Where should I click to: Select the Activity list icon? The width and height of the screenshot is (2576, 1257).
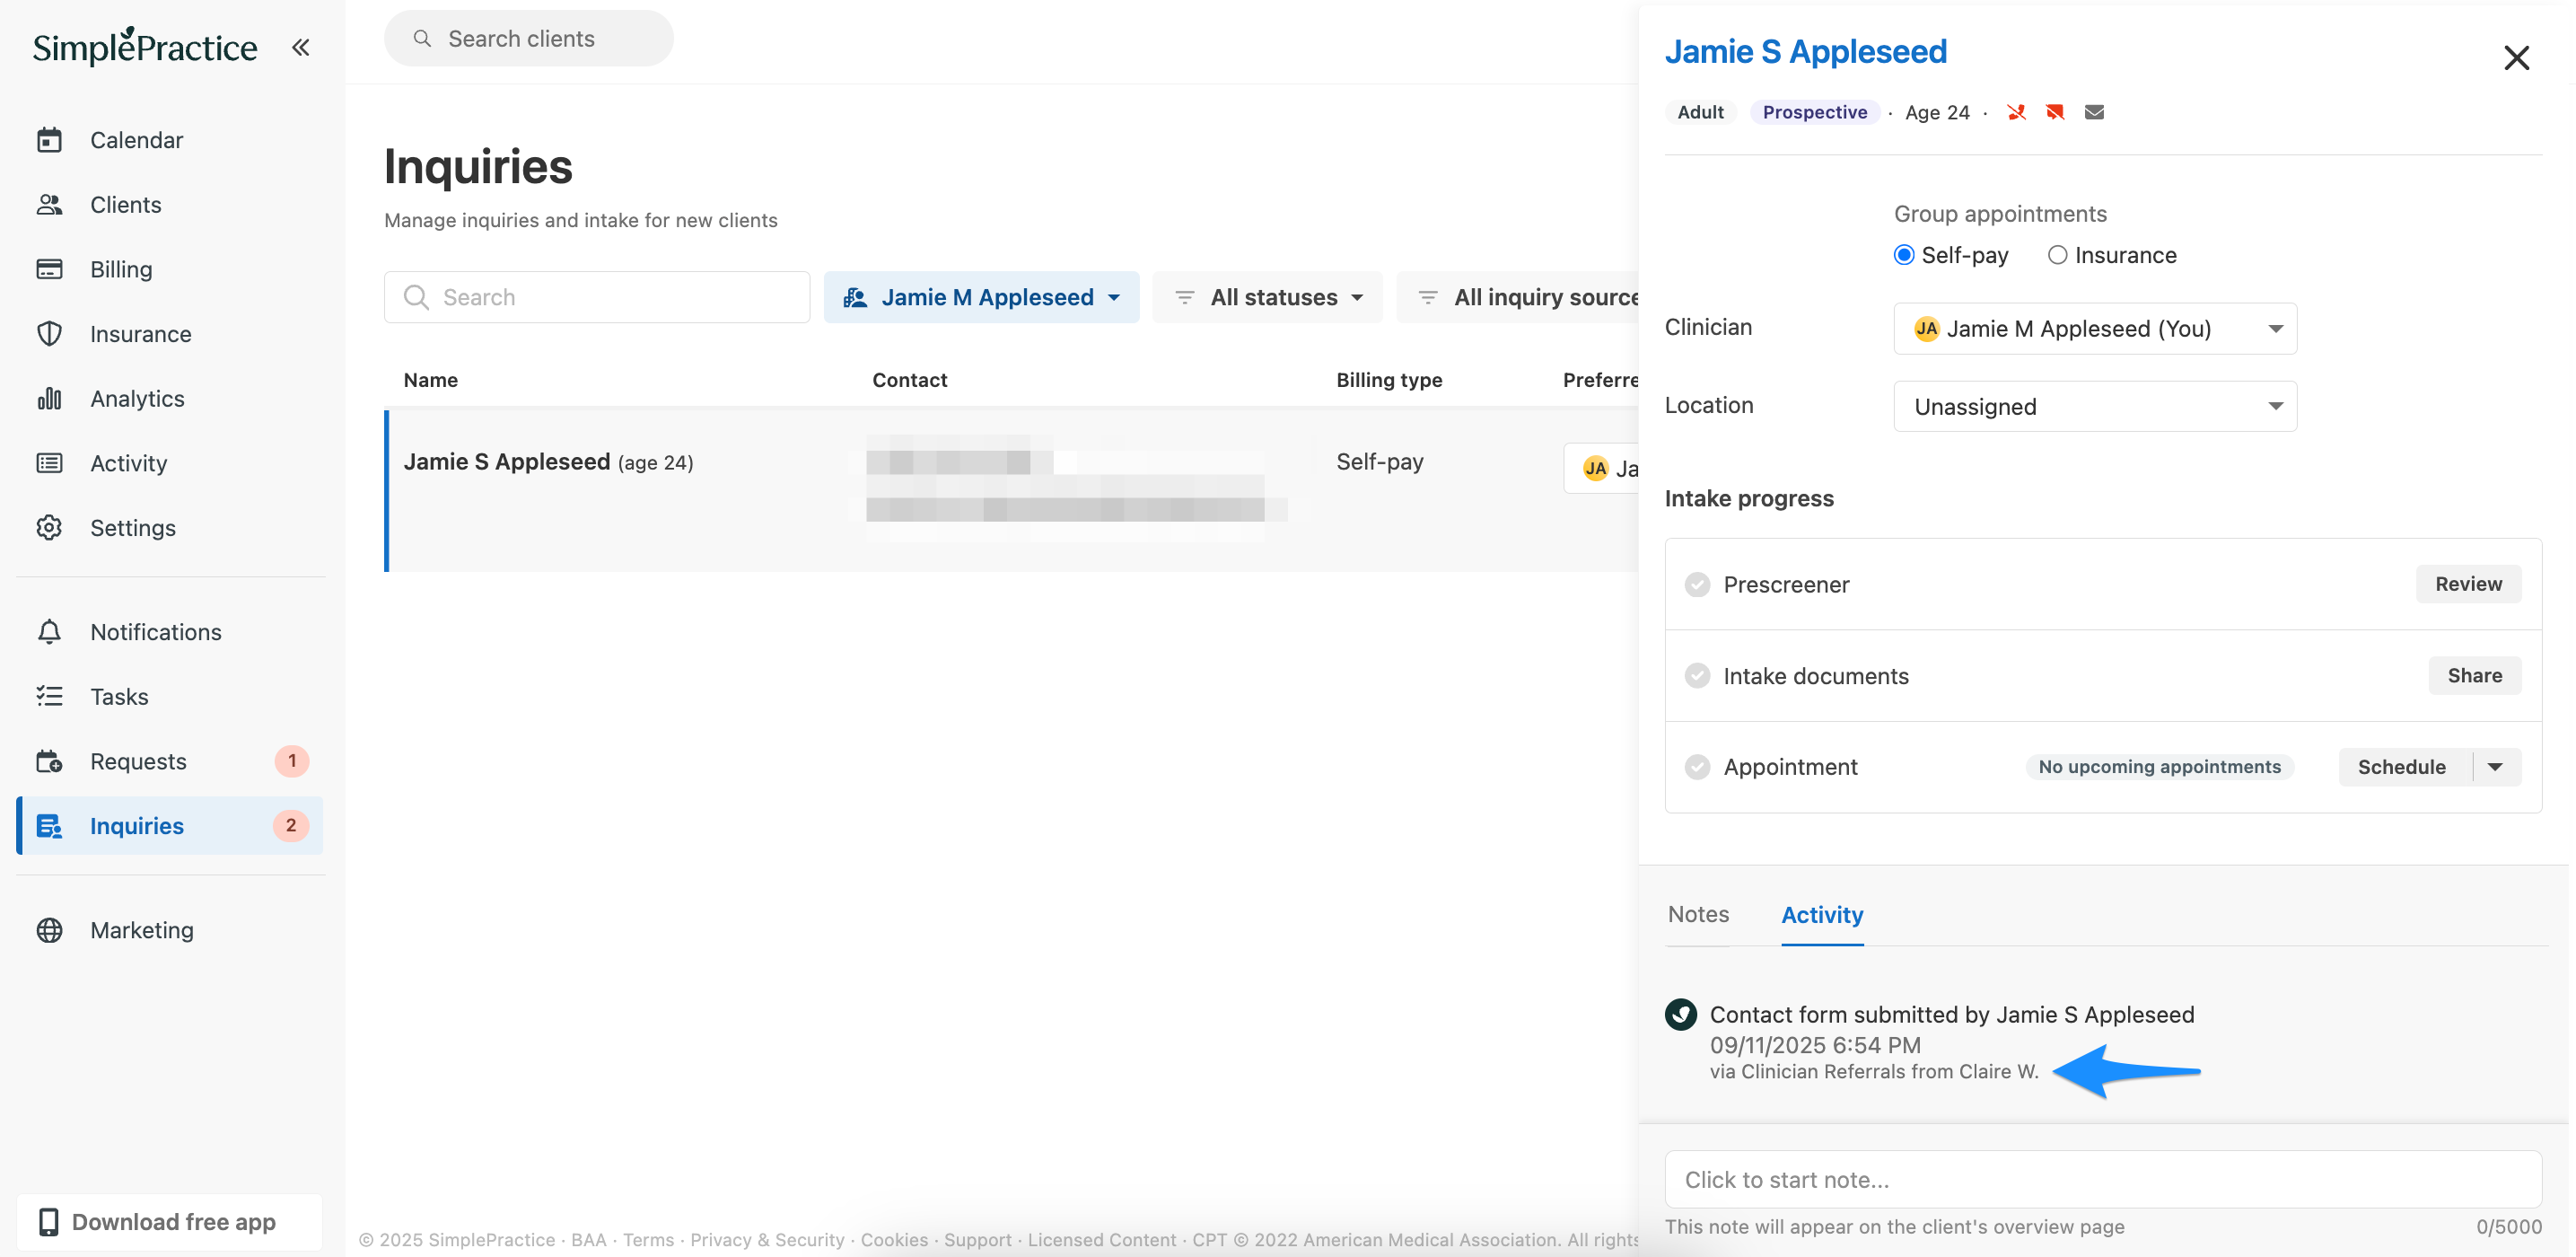point(49,463)
